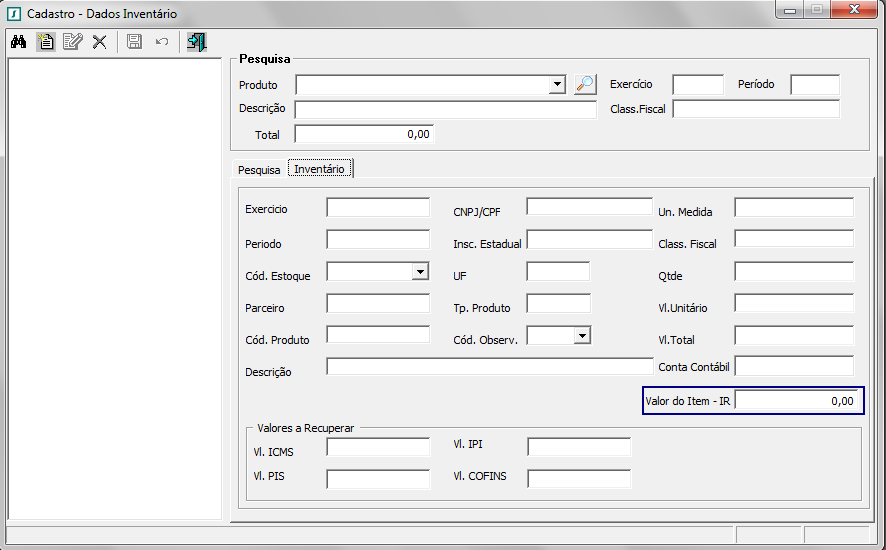Click the CNPJ/CPF input field

pyautogui.click(x=589, y=207)
